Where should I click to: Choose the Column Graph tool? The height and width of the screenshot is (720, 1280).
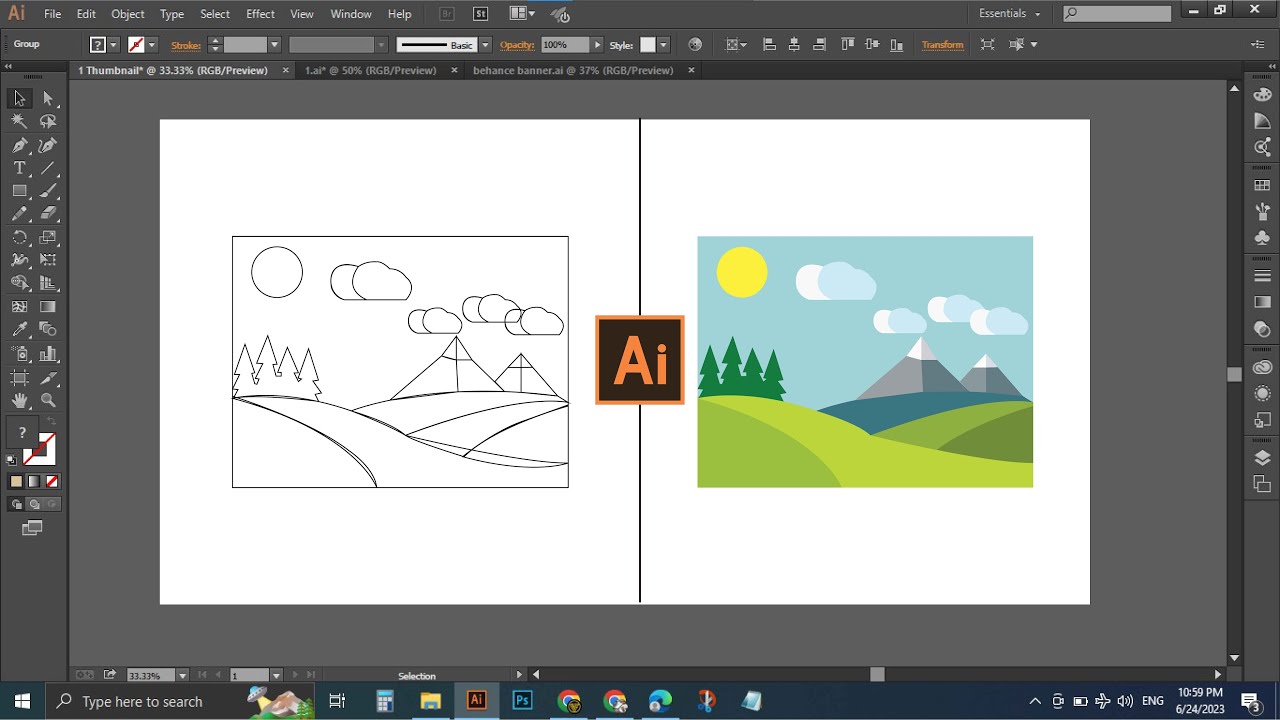[48, 354]
